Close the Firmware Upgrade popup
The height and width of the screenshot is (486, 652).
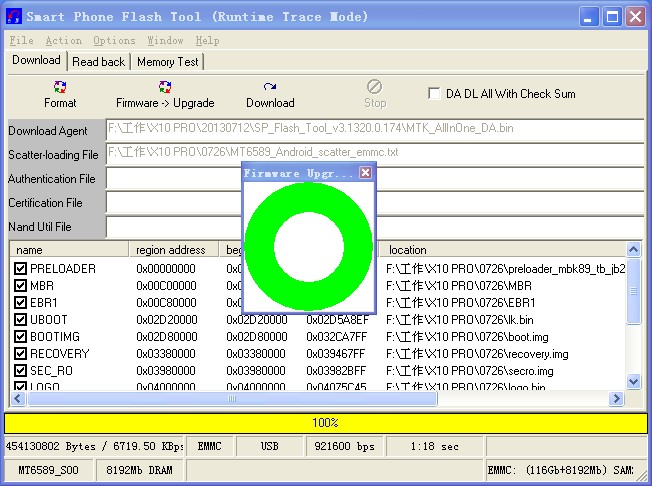[365, 173]
